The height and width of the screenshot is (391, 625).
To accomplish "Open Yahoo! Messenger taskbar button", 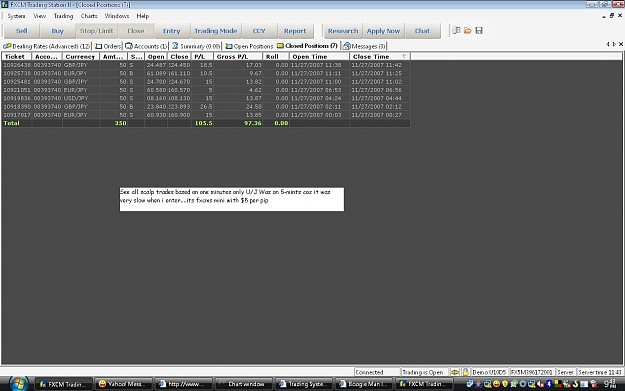I will 124,384.
